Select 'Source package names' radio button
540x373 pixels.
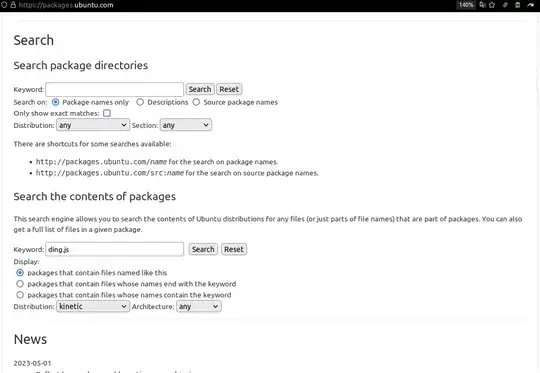point(196,102)
